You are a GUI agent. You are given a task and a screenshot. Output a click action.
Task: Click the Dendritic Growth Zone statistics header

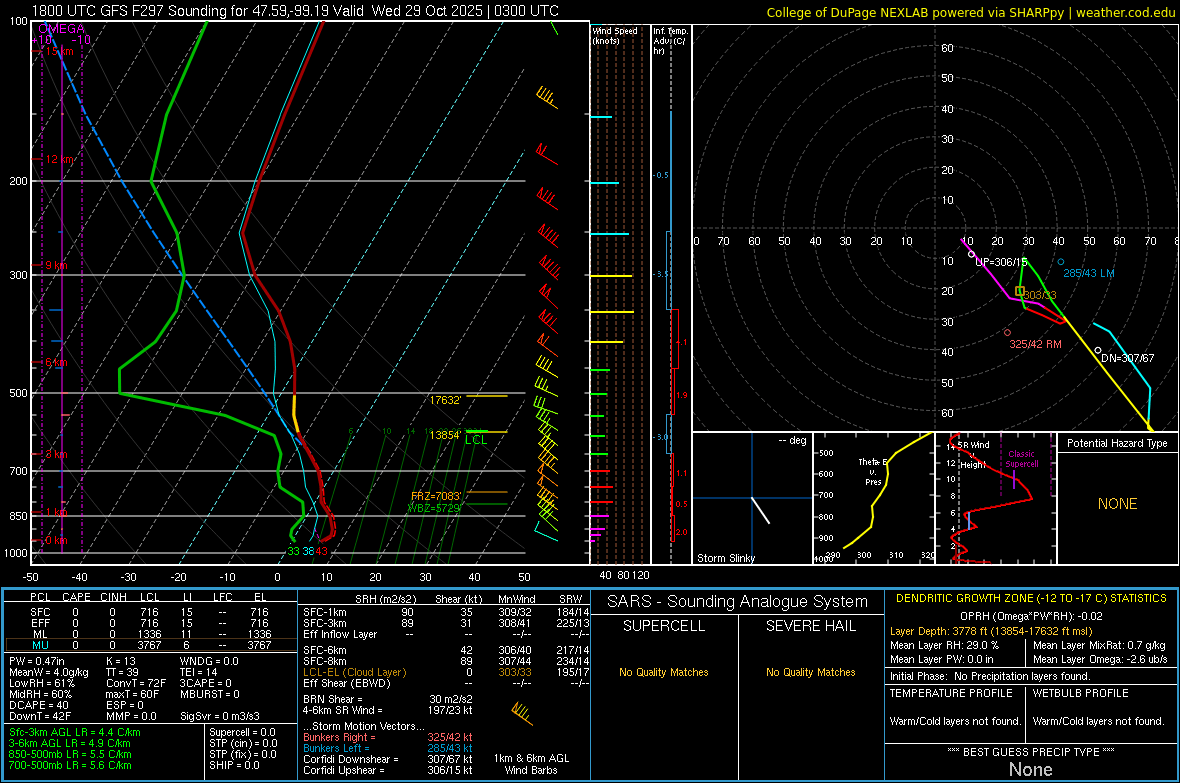click(x=1031, y=599)
